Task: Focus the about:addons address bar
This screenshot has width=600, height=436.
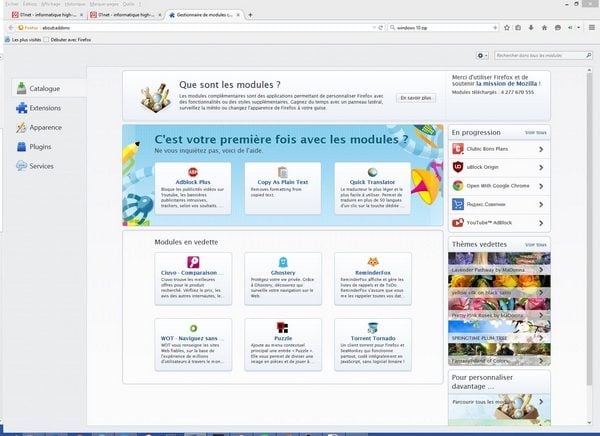Action: 199,28
